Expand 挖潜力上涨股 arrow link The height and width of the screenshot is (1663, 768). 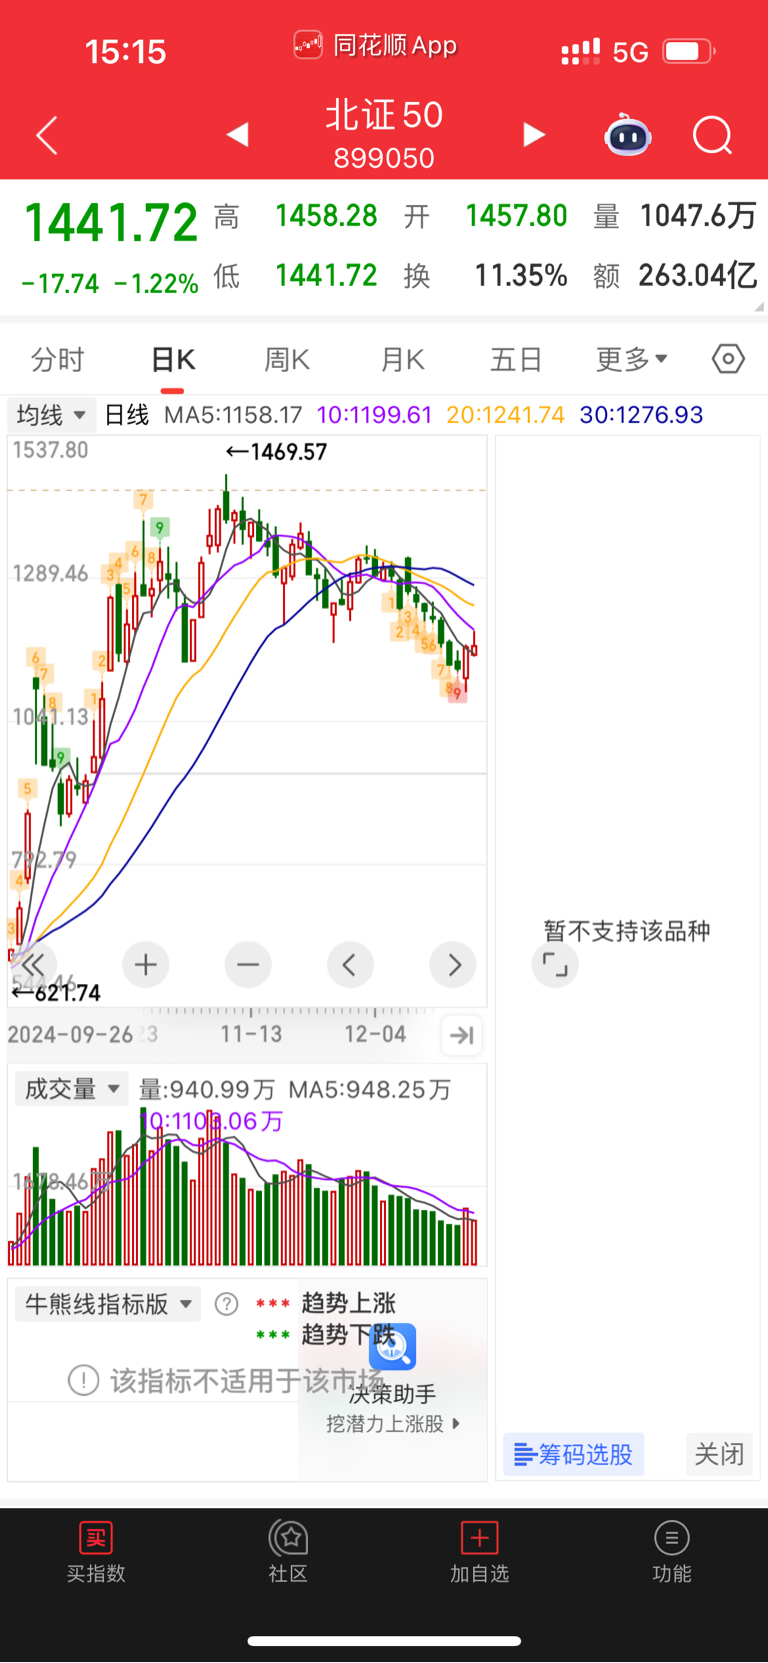point(457,1423)
